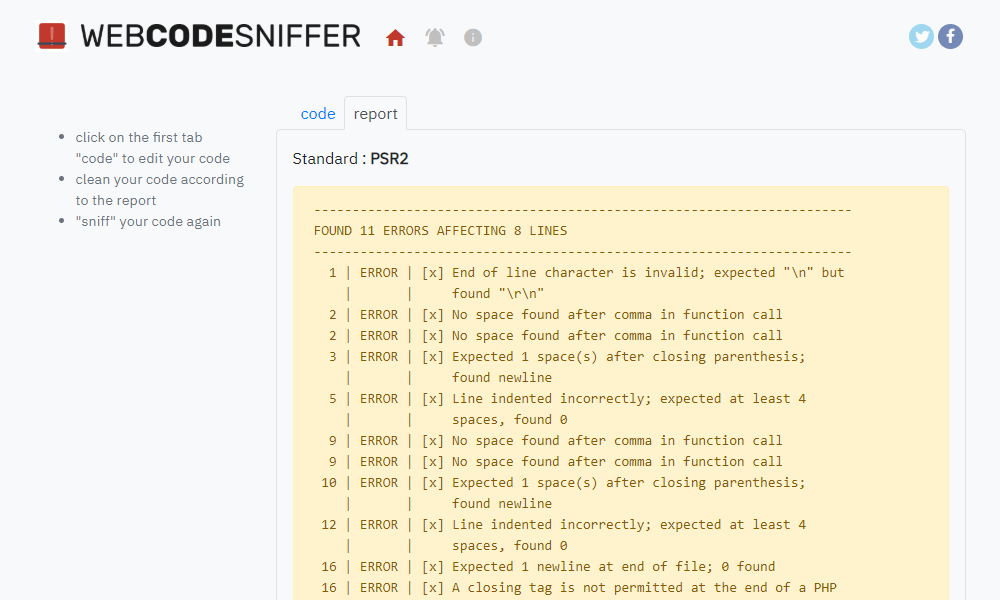Screen dimensions: 1000x600
Task: Select the report tab
Action: coord(375,113)
